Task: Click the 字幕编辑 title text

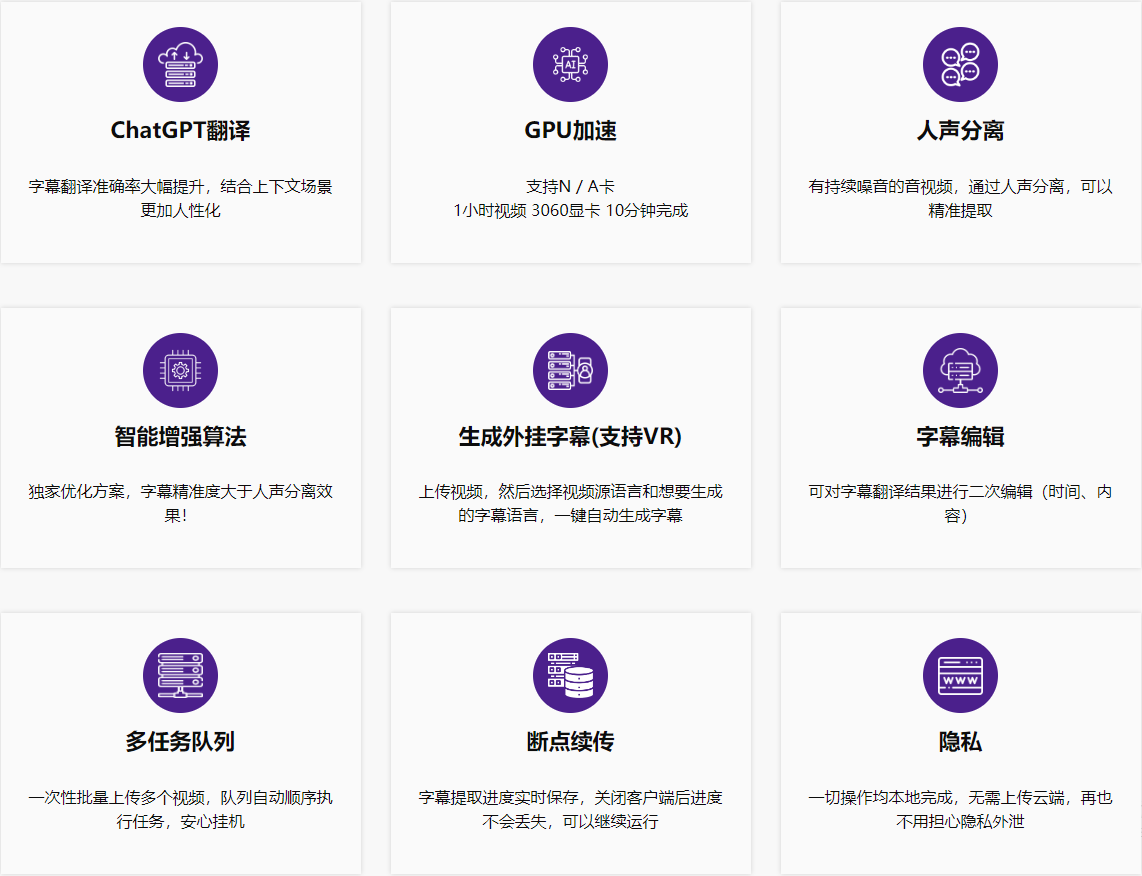Action: (960, 434)
